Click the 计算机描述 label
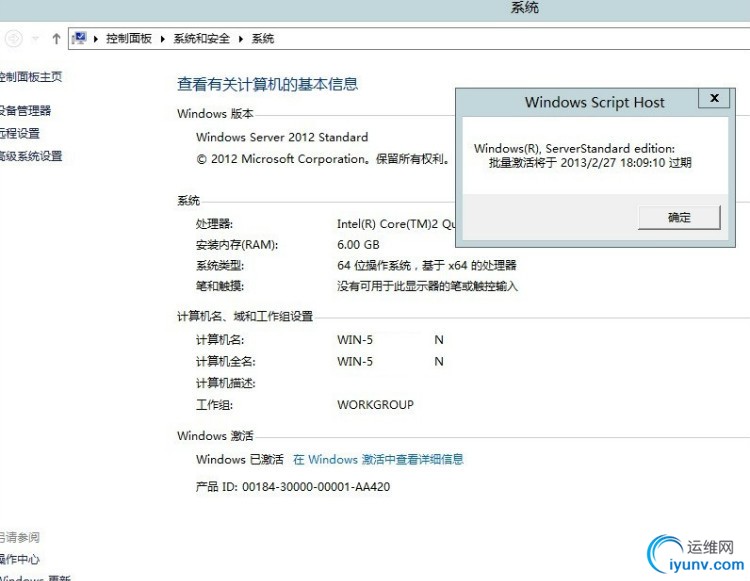Viewport: 750px width, 581px height. tap(226, 383)
